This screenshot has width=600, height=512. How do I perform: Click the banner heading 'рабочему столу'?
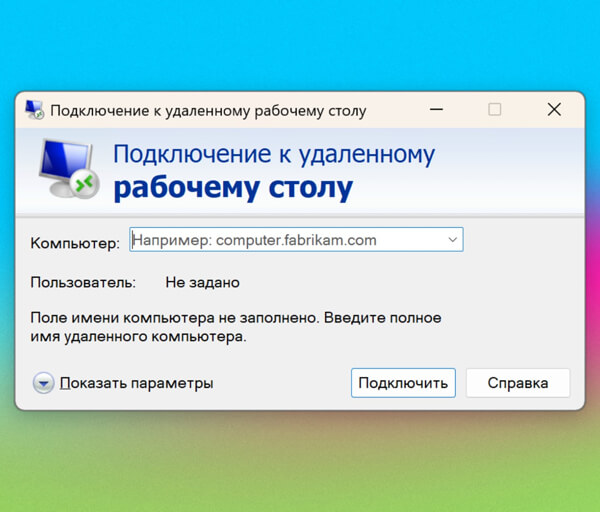(233, 188)
